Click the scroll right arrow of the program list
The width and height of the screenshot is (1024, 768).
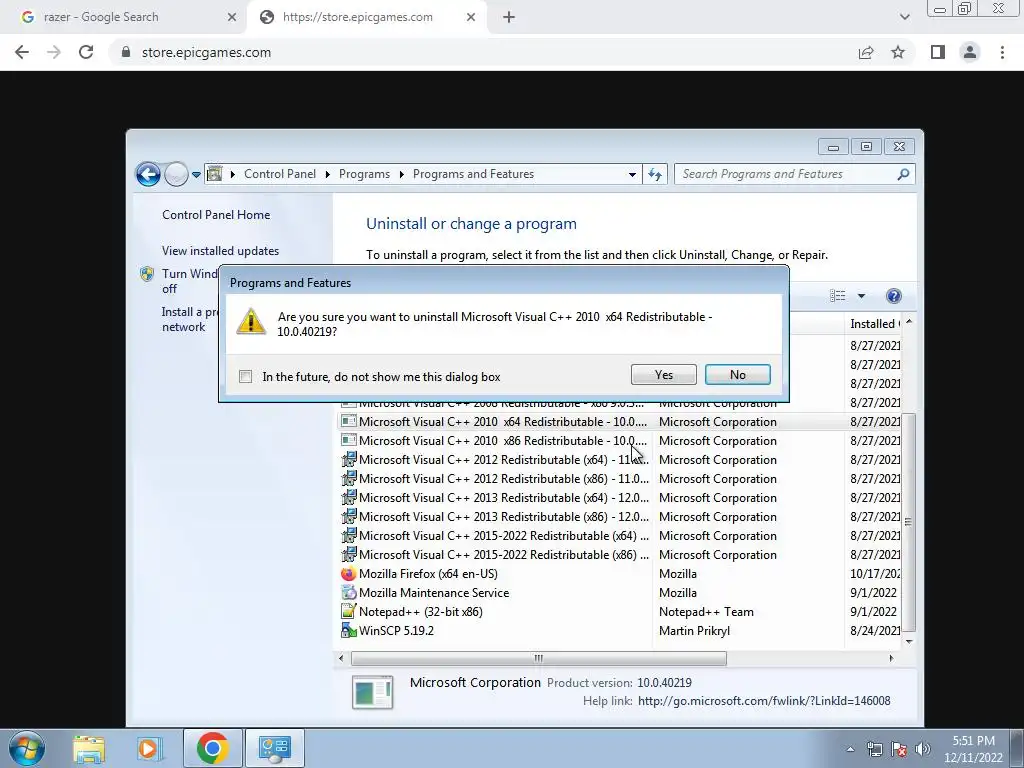pos(891,658)
